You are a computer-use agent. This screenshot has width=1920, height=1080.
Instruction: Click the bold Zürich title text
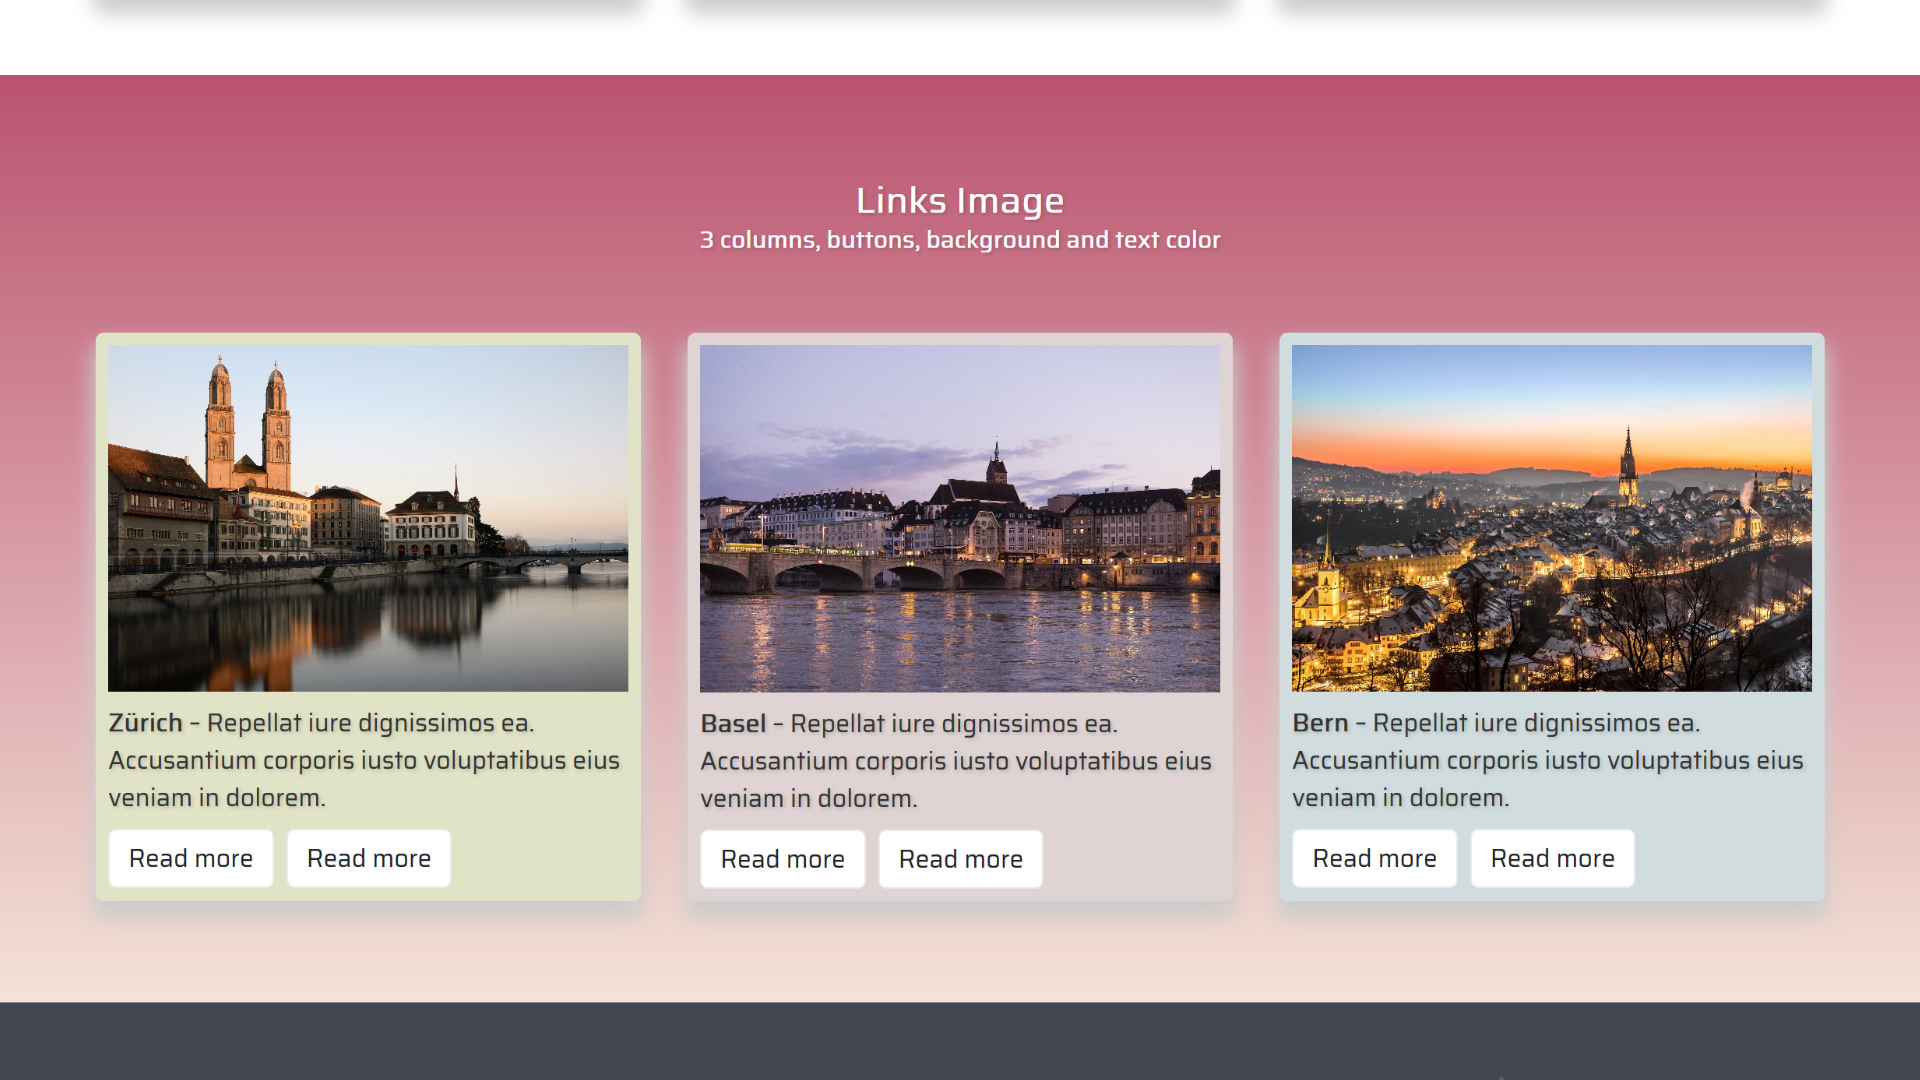click(x=146, y=723)
